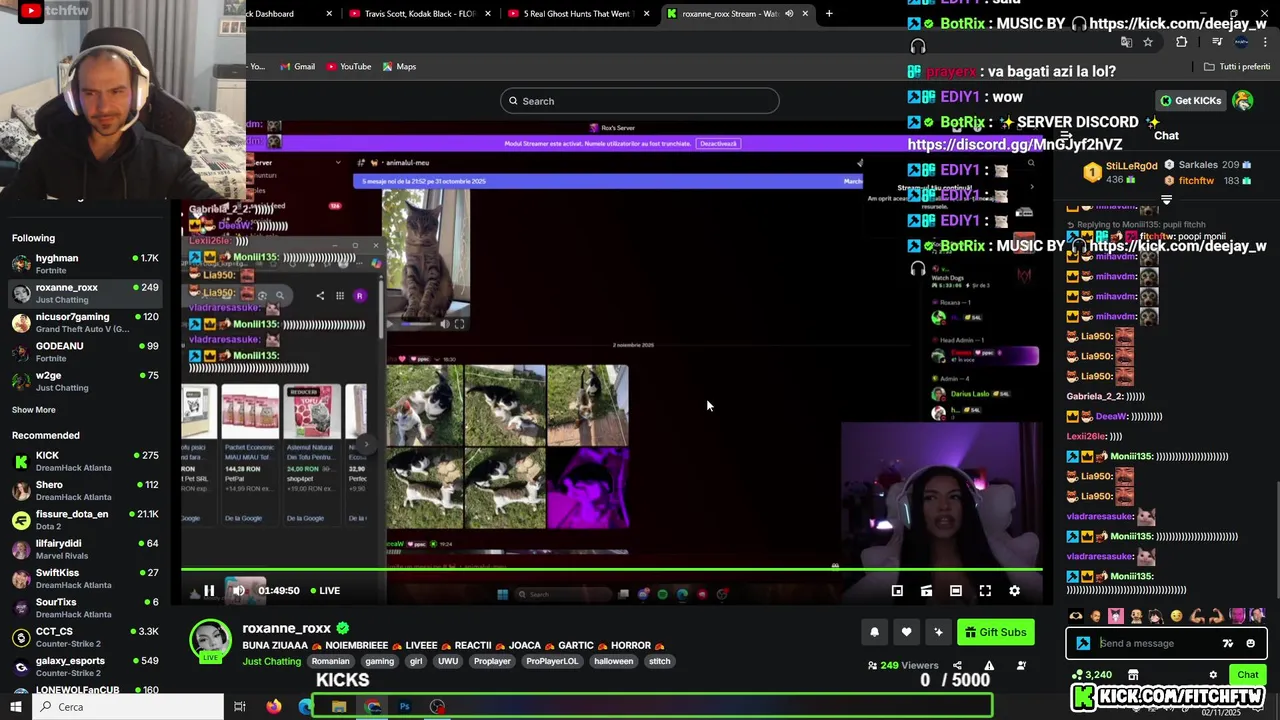
Task: Bookmark this page with the star
Action: tap(1148, 42)
